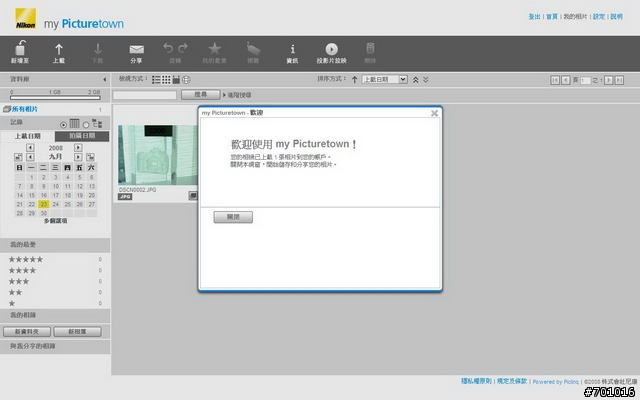
Task: Open the sort-by dropdown (上載日期)
Action: click(384, 79)
